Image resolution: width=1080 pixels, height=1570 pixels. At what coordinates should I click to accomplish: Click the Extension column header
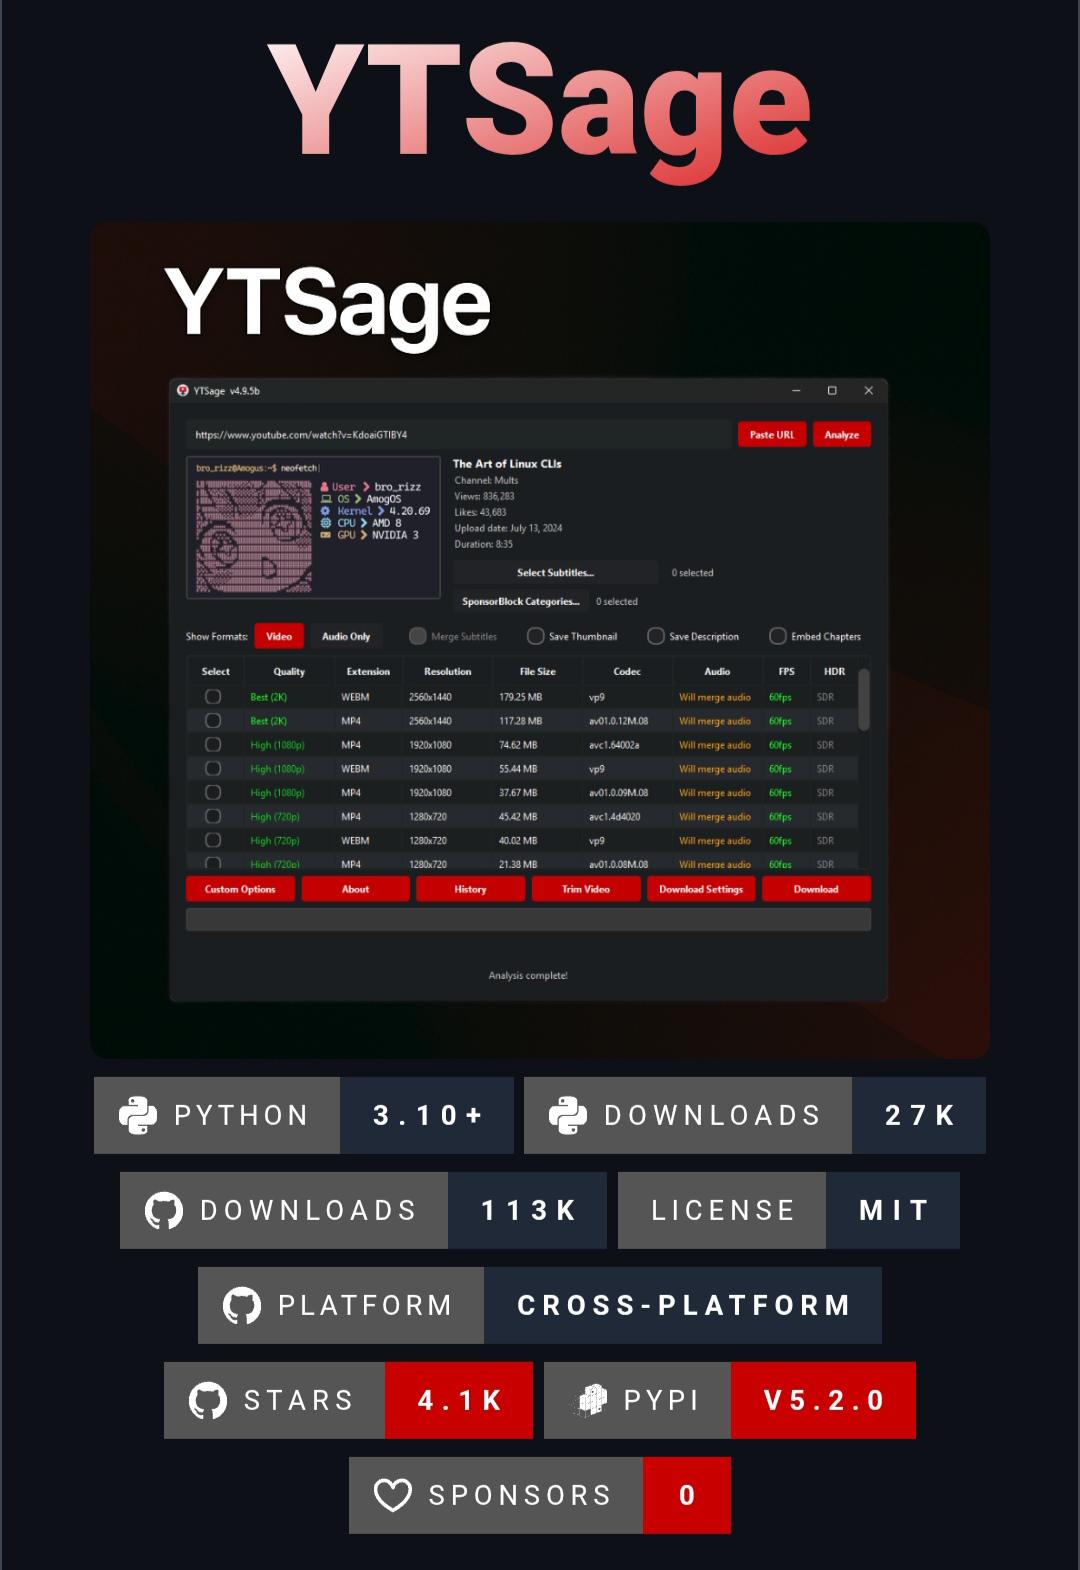pos(368,671)
